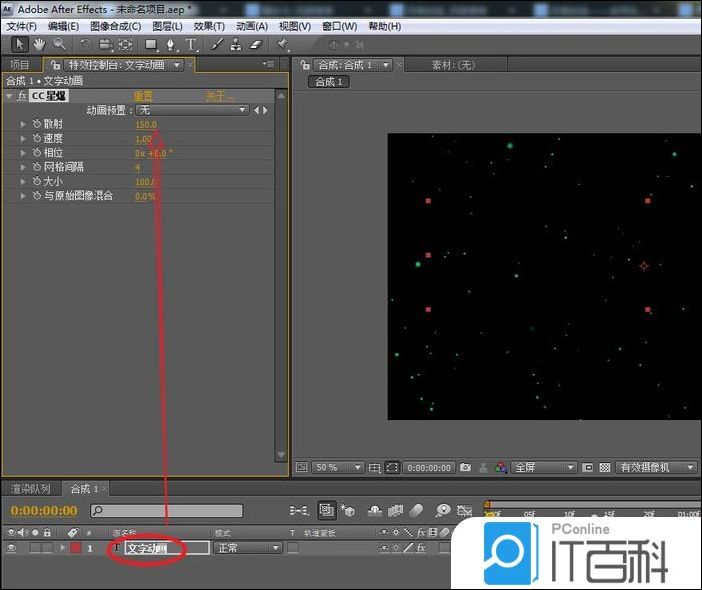702x590 pixels.
Task: Click the 关于 link in effect panel
Action: pos(217,96)
